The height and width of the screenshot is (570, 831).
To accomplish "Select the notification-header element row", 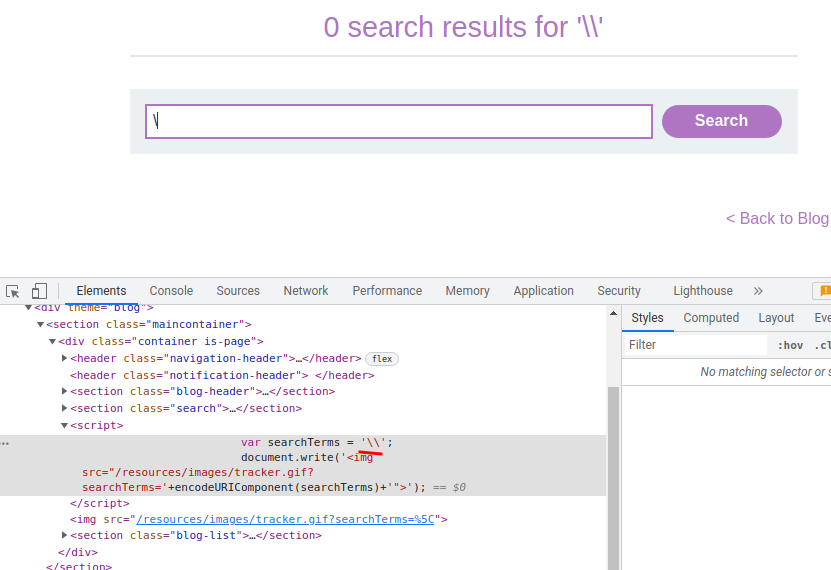I will pos(222,375).
